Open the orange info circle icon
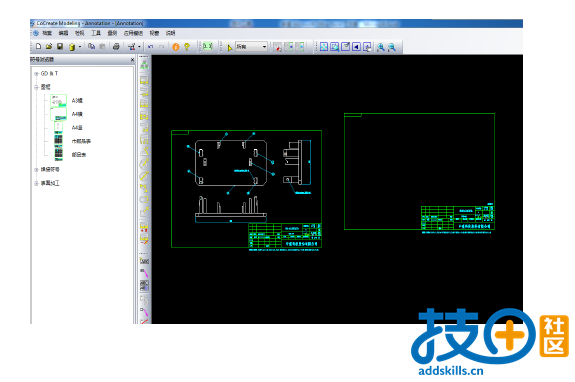 click(176, 47)
